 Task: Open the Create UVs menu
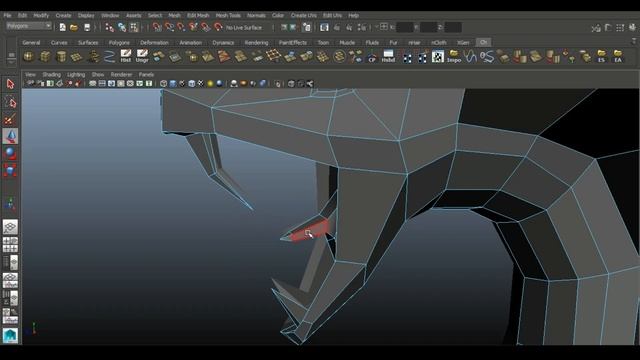click(304, 16)
